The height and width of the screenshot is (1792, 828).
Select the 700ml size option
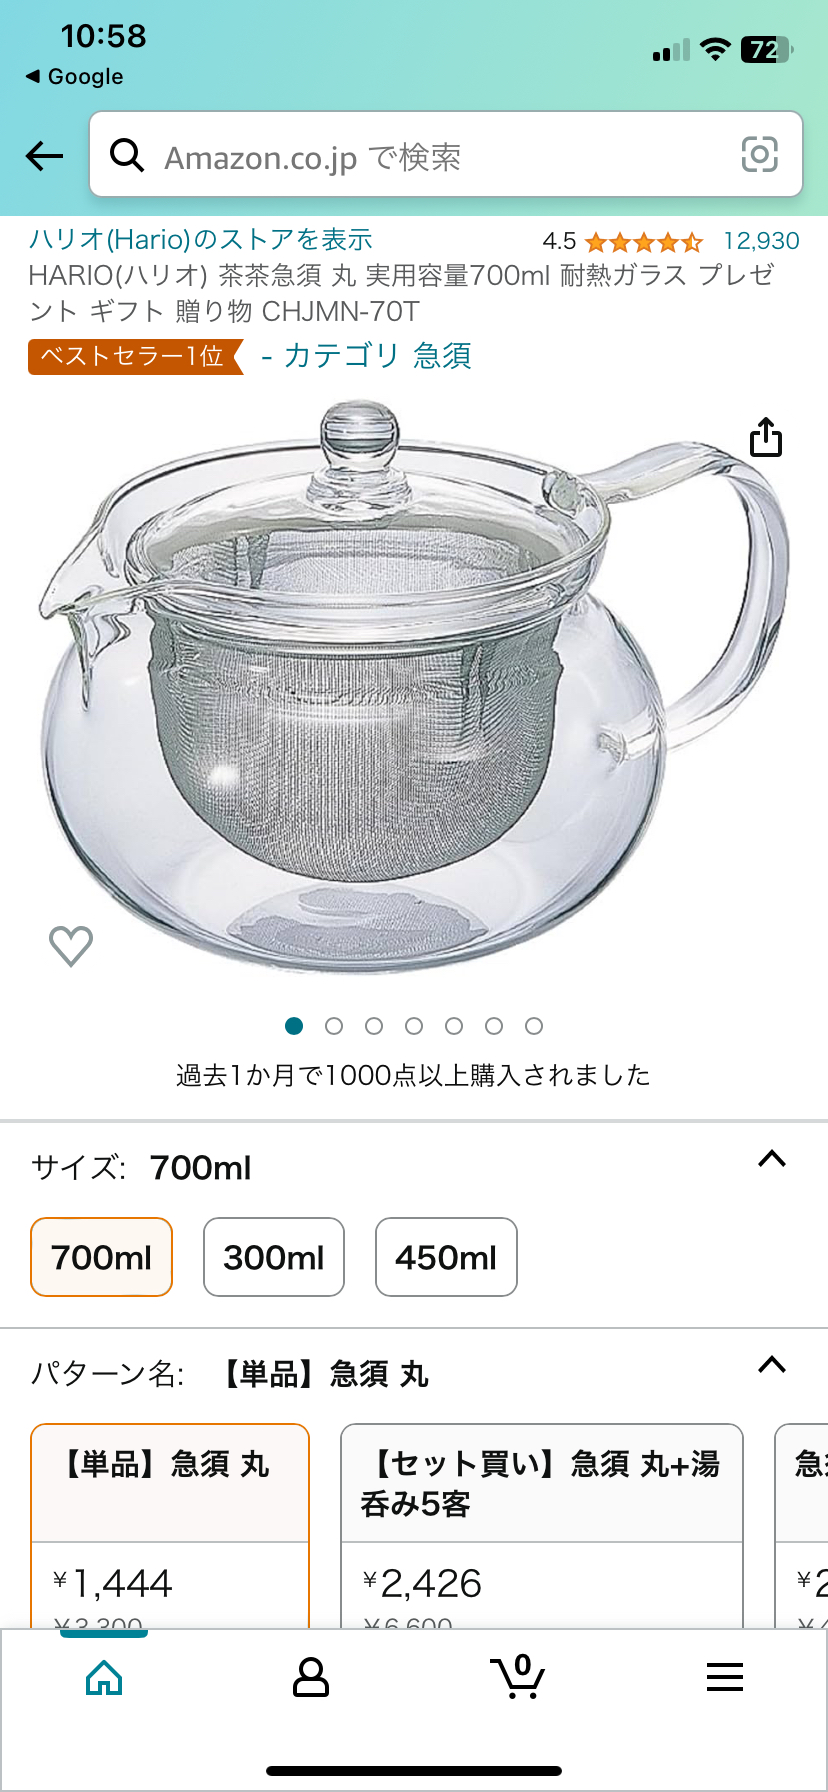click(x=102, y=1257)
